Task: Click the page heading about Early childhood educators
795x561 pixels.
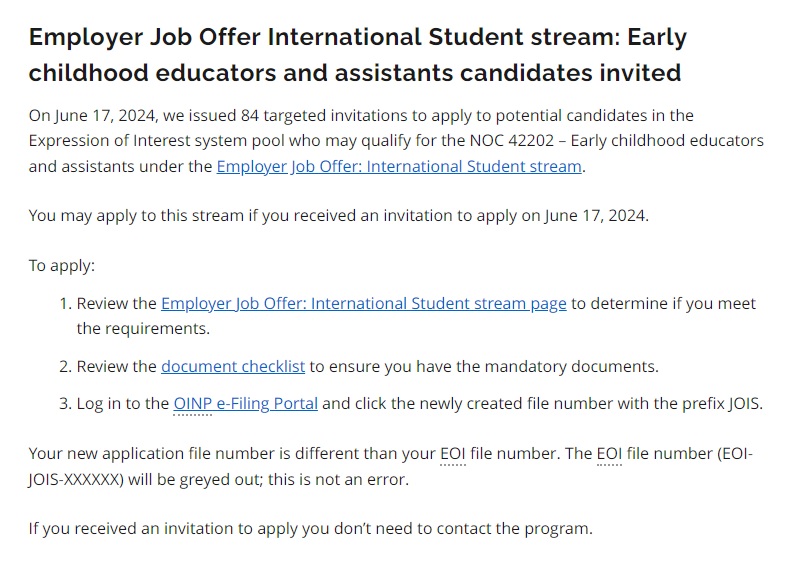Action: [x=357, y=55]
